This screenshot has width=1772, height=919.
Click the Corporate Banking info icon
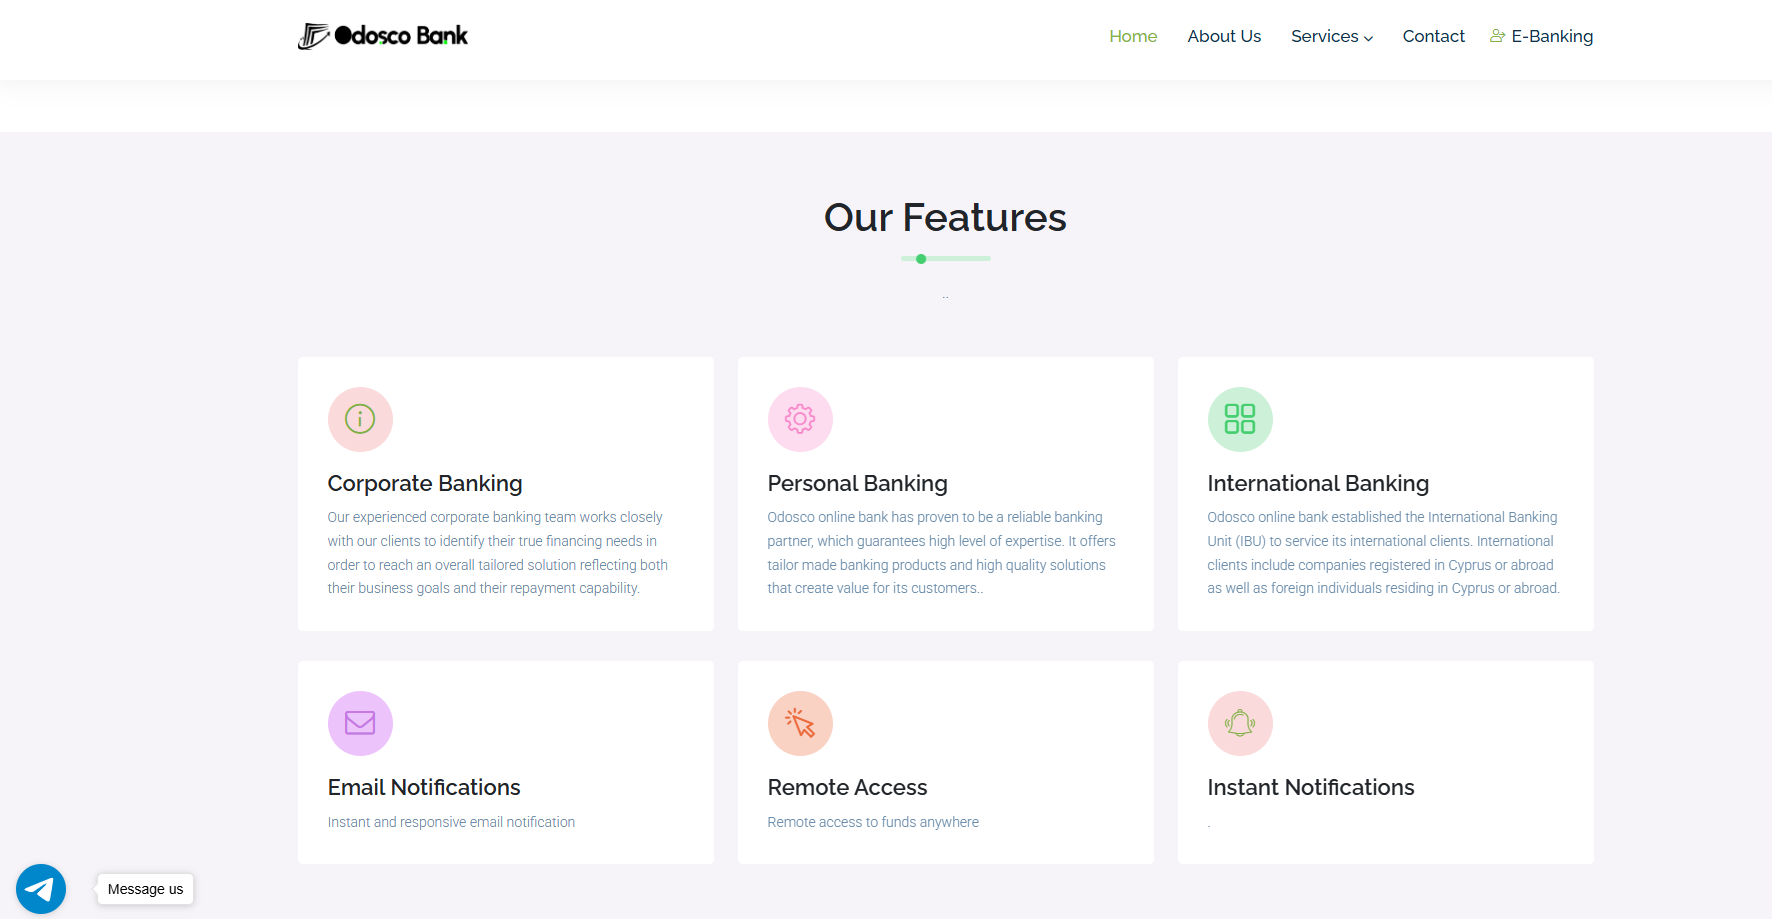point(360,419)
